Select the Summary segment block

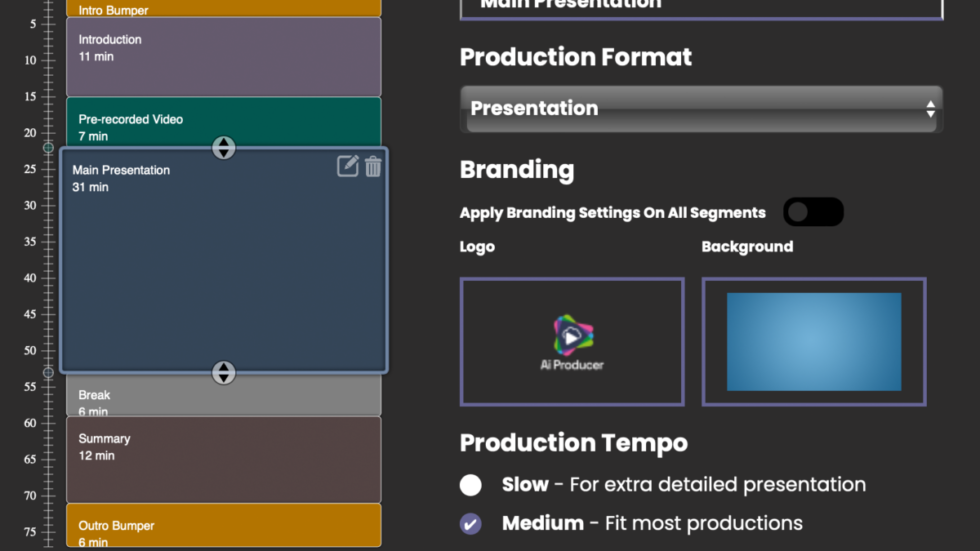point(223,460)
